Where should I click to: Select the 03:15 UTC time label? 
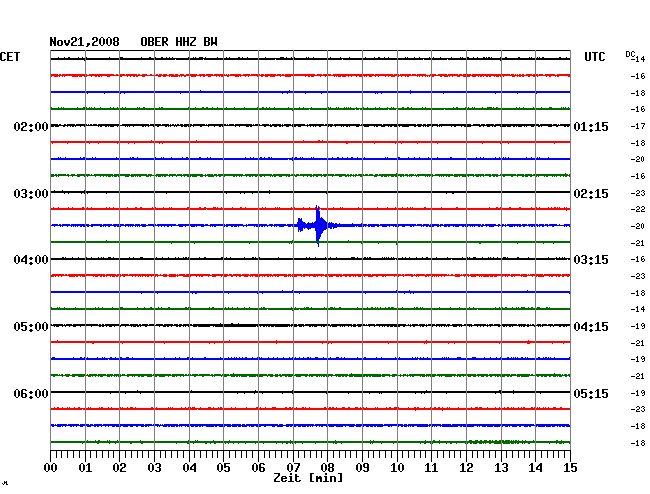click(x=591, y=260)
